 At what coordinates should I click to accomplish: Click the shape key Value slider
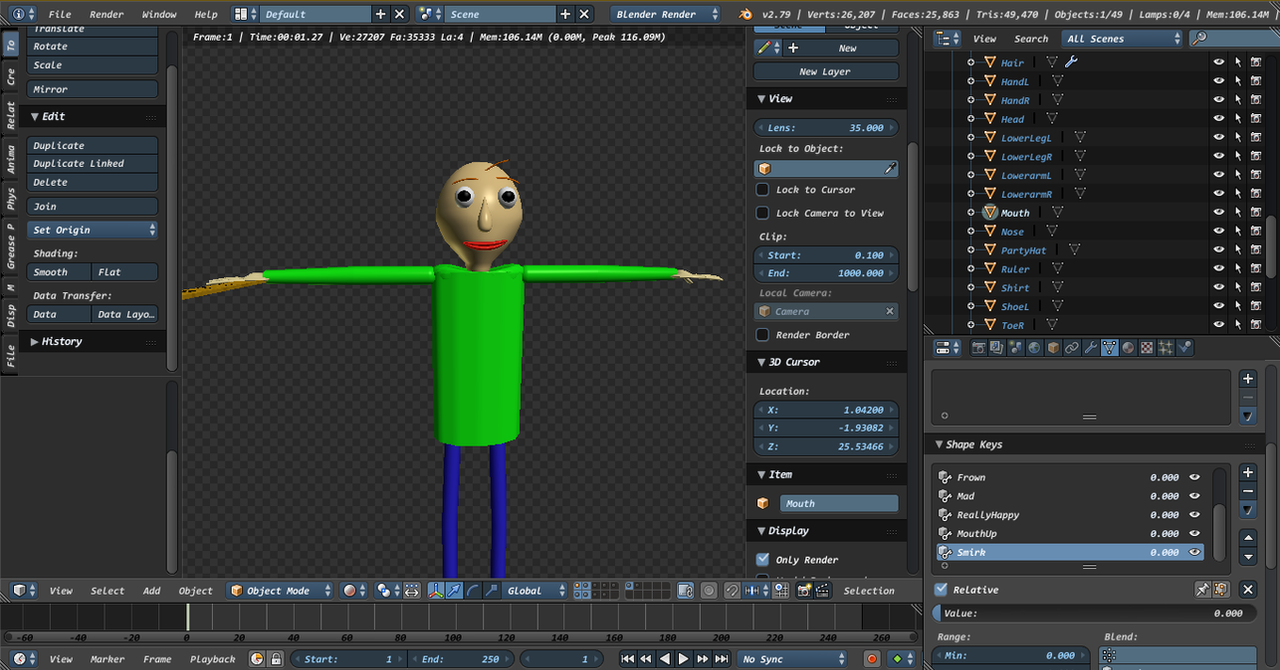1094,613
